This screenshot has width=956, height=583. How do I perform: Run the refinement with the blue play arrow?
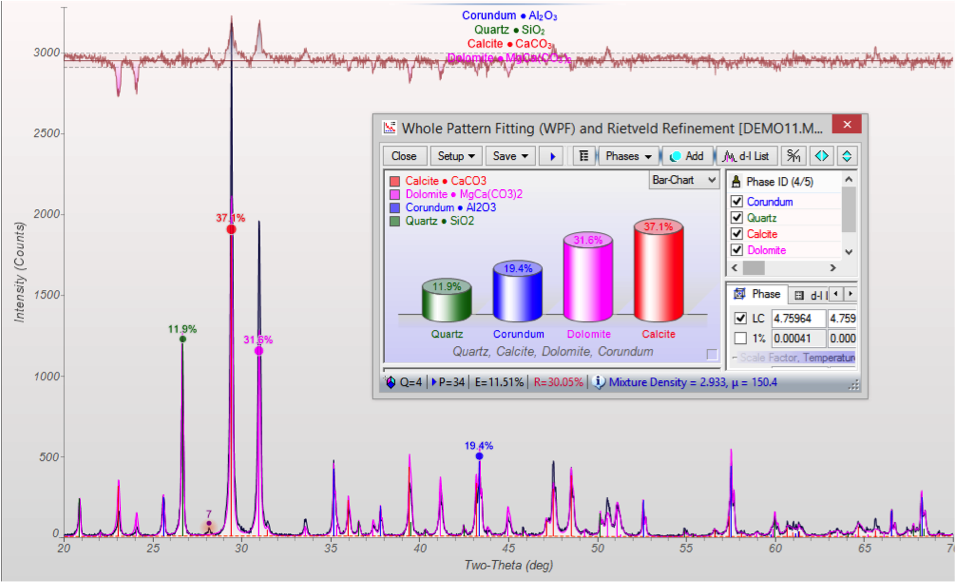pos(551,156)
